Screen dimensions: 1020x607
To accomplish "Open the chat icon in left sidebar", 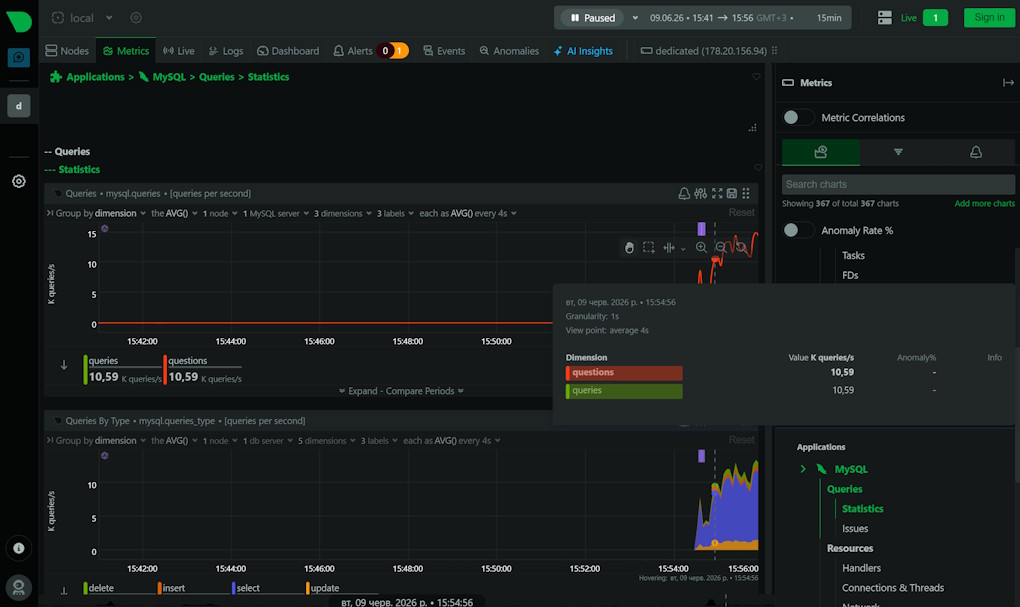I will 19,57.
